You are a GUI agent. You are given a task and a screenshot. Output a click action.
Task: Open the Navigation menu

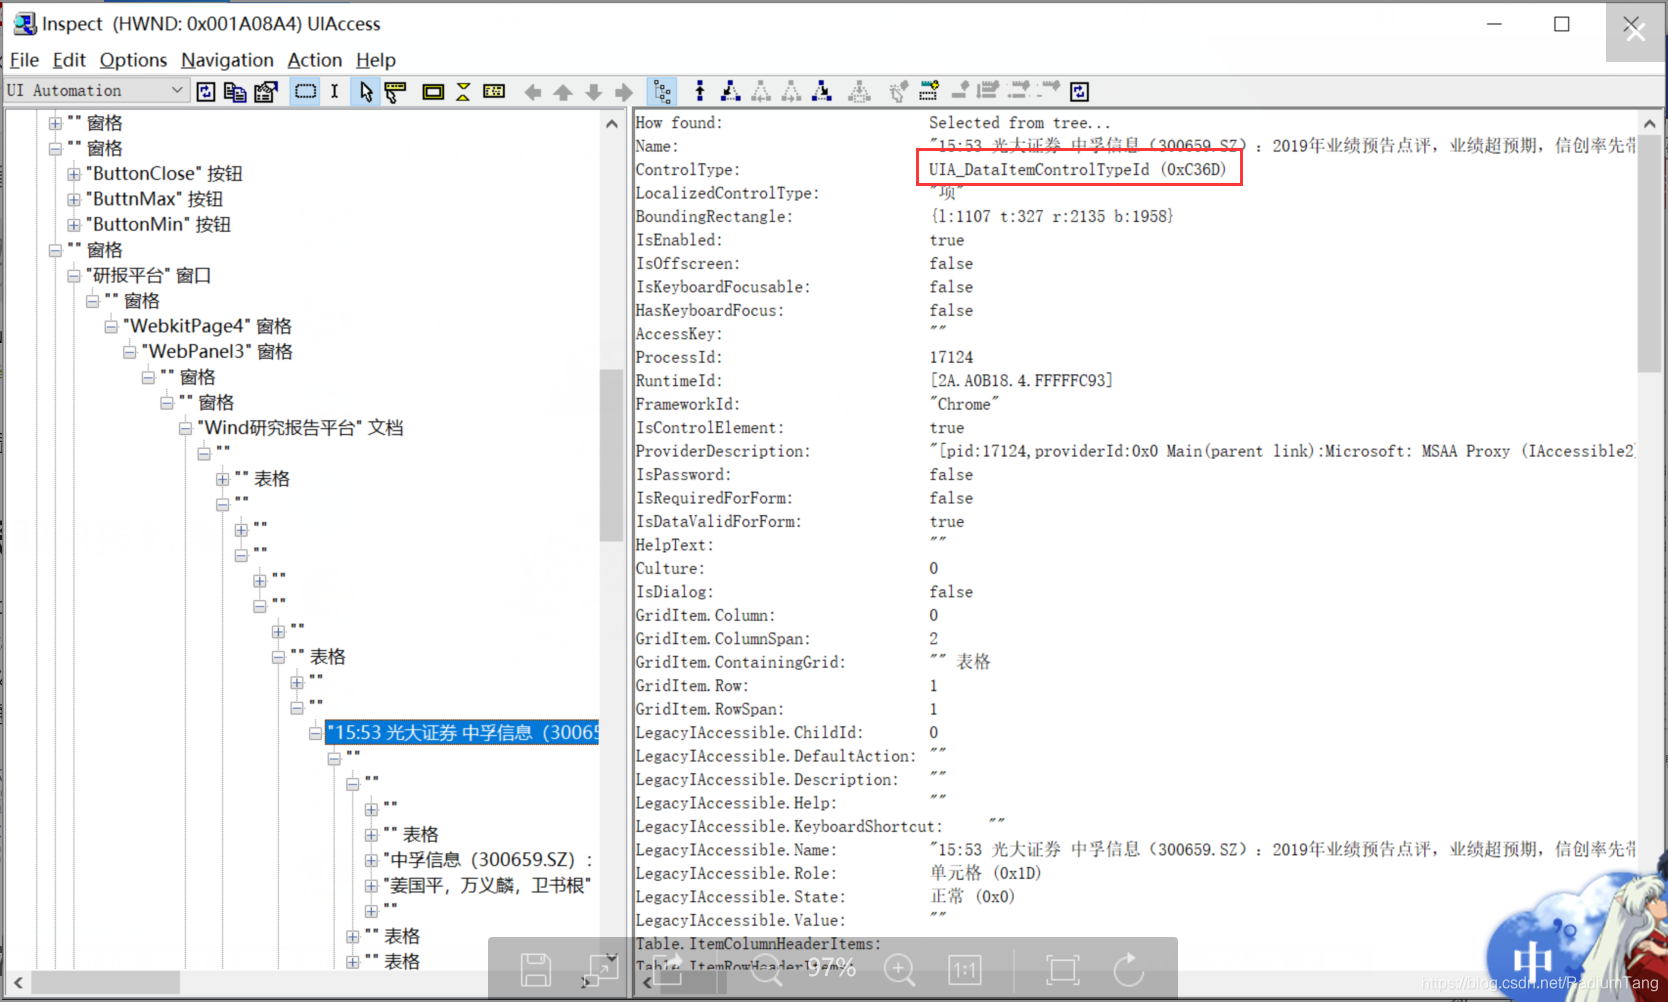click(x=227, y=60)
